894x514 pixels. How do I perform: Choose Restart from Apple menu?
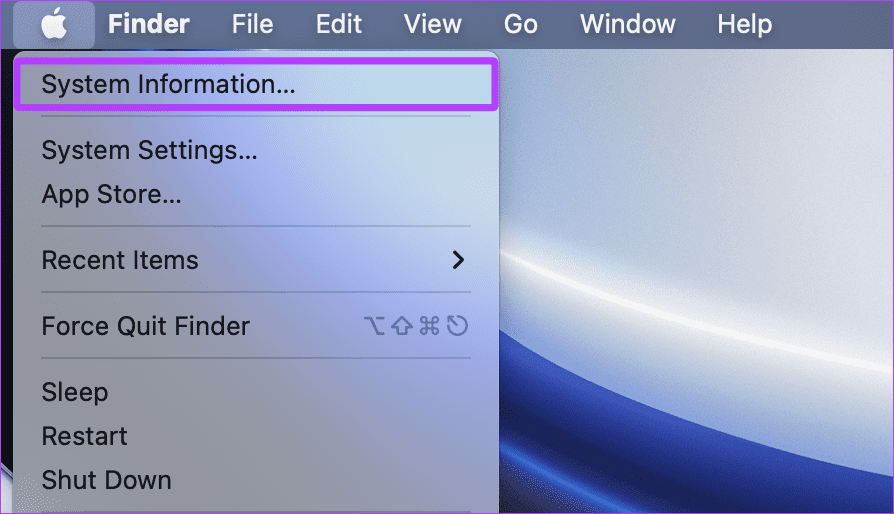256,437
